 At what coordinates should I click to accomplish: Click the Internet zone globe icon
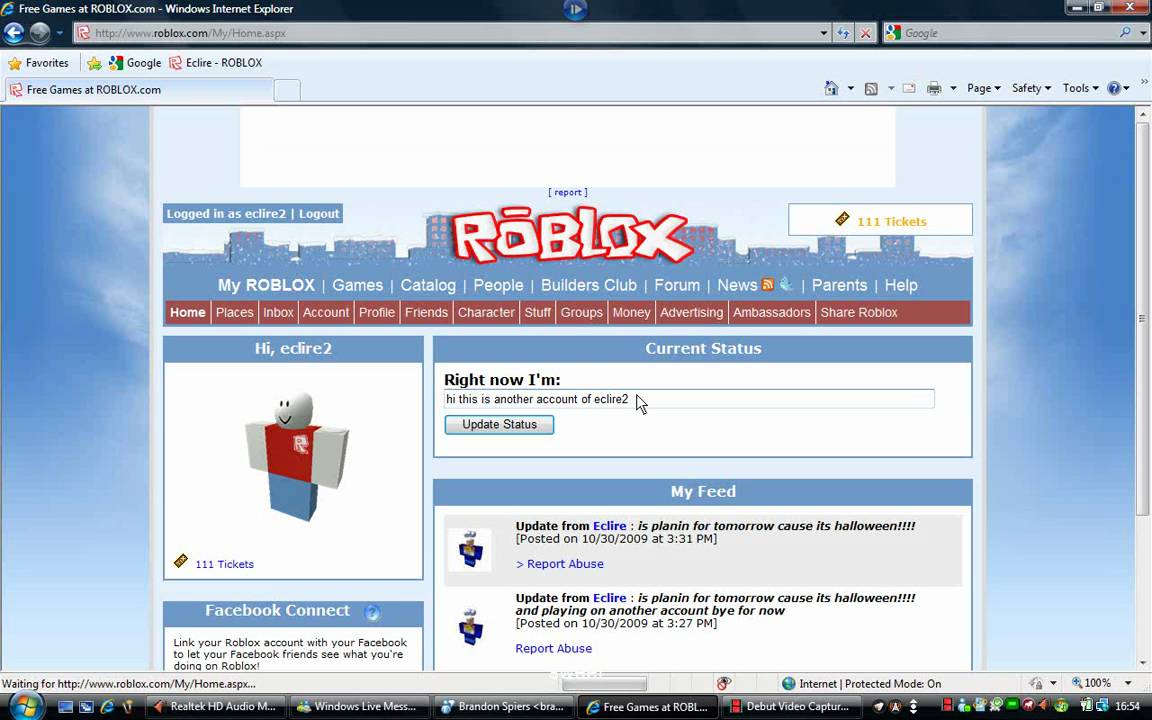click(x=788, y=683)
